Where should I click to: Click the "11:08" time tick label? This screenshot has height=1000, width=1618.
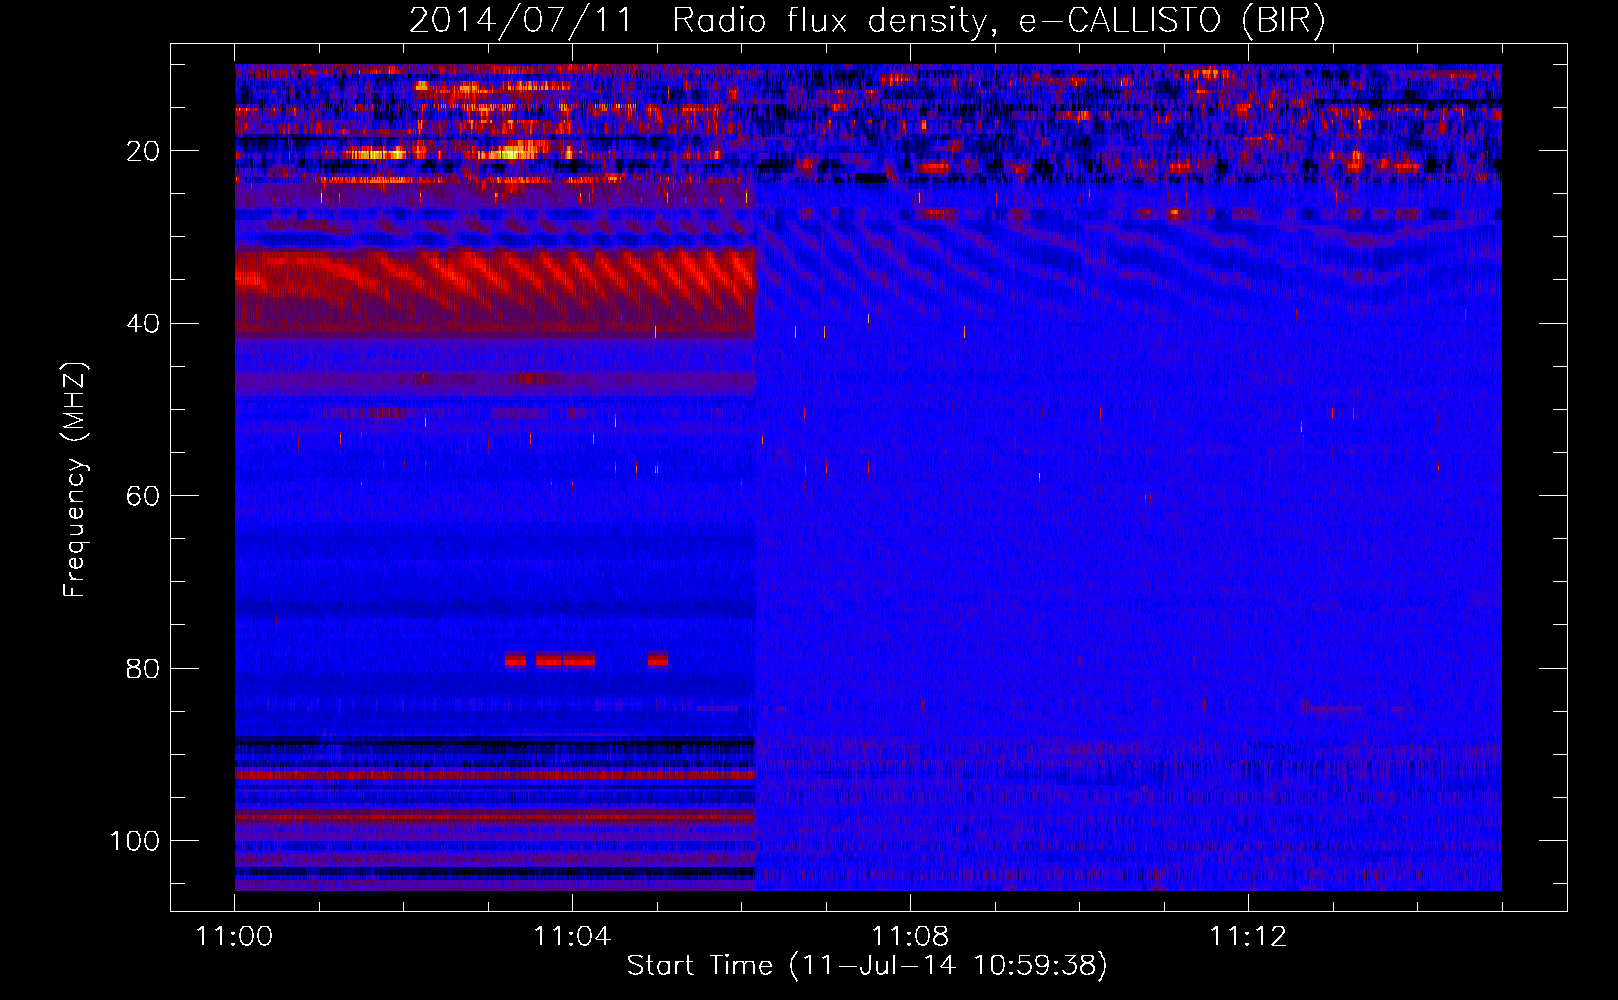pyautogui.click(x=910, y=936)
